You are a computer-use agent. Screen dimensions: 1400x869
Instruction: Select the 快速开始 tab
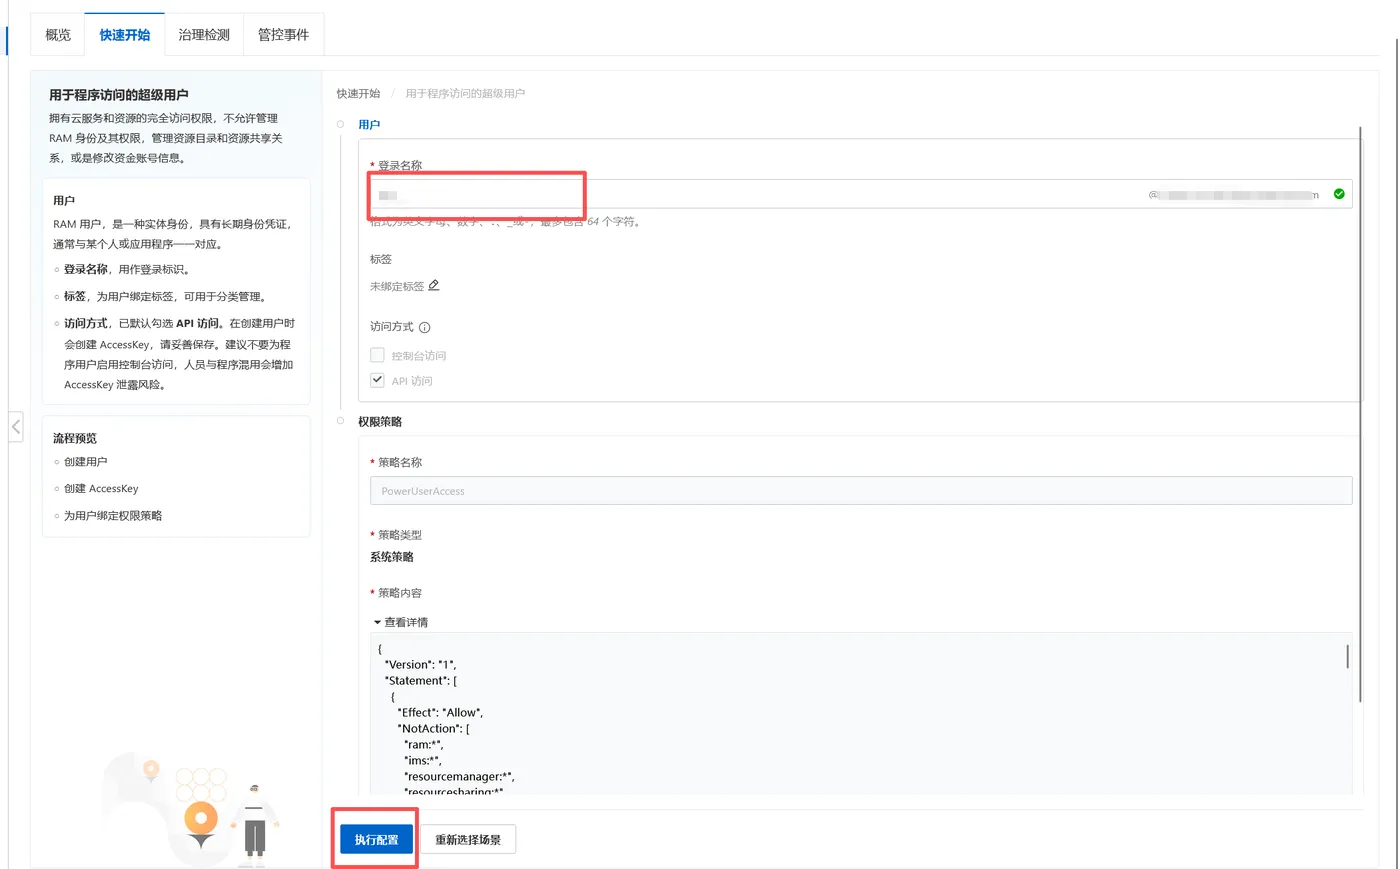coord(125,35)
